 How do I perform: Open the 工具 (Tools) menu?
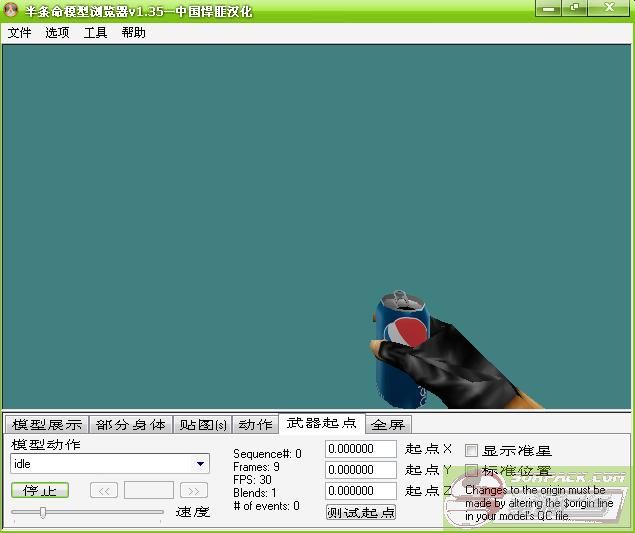click(95, 33)
